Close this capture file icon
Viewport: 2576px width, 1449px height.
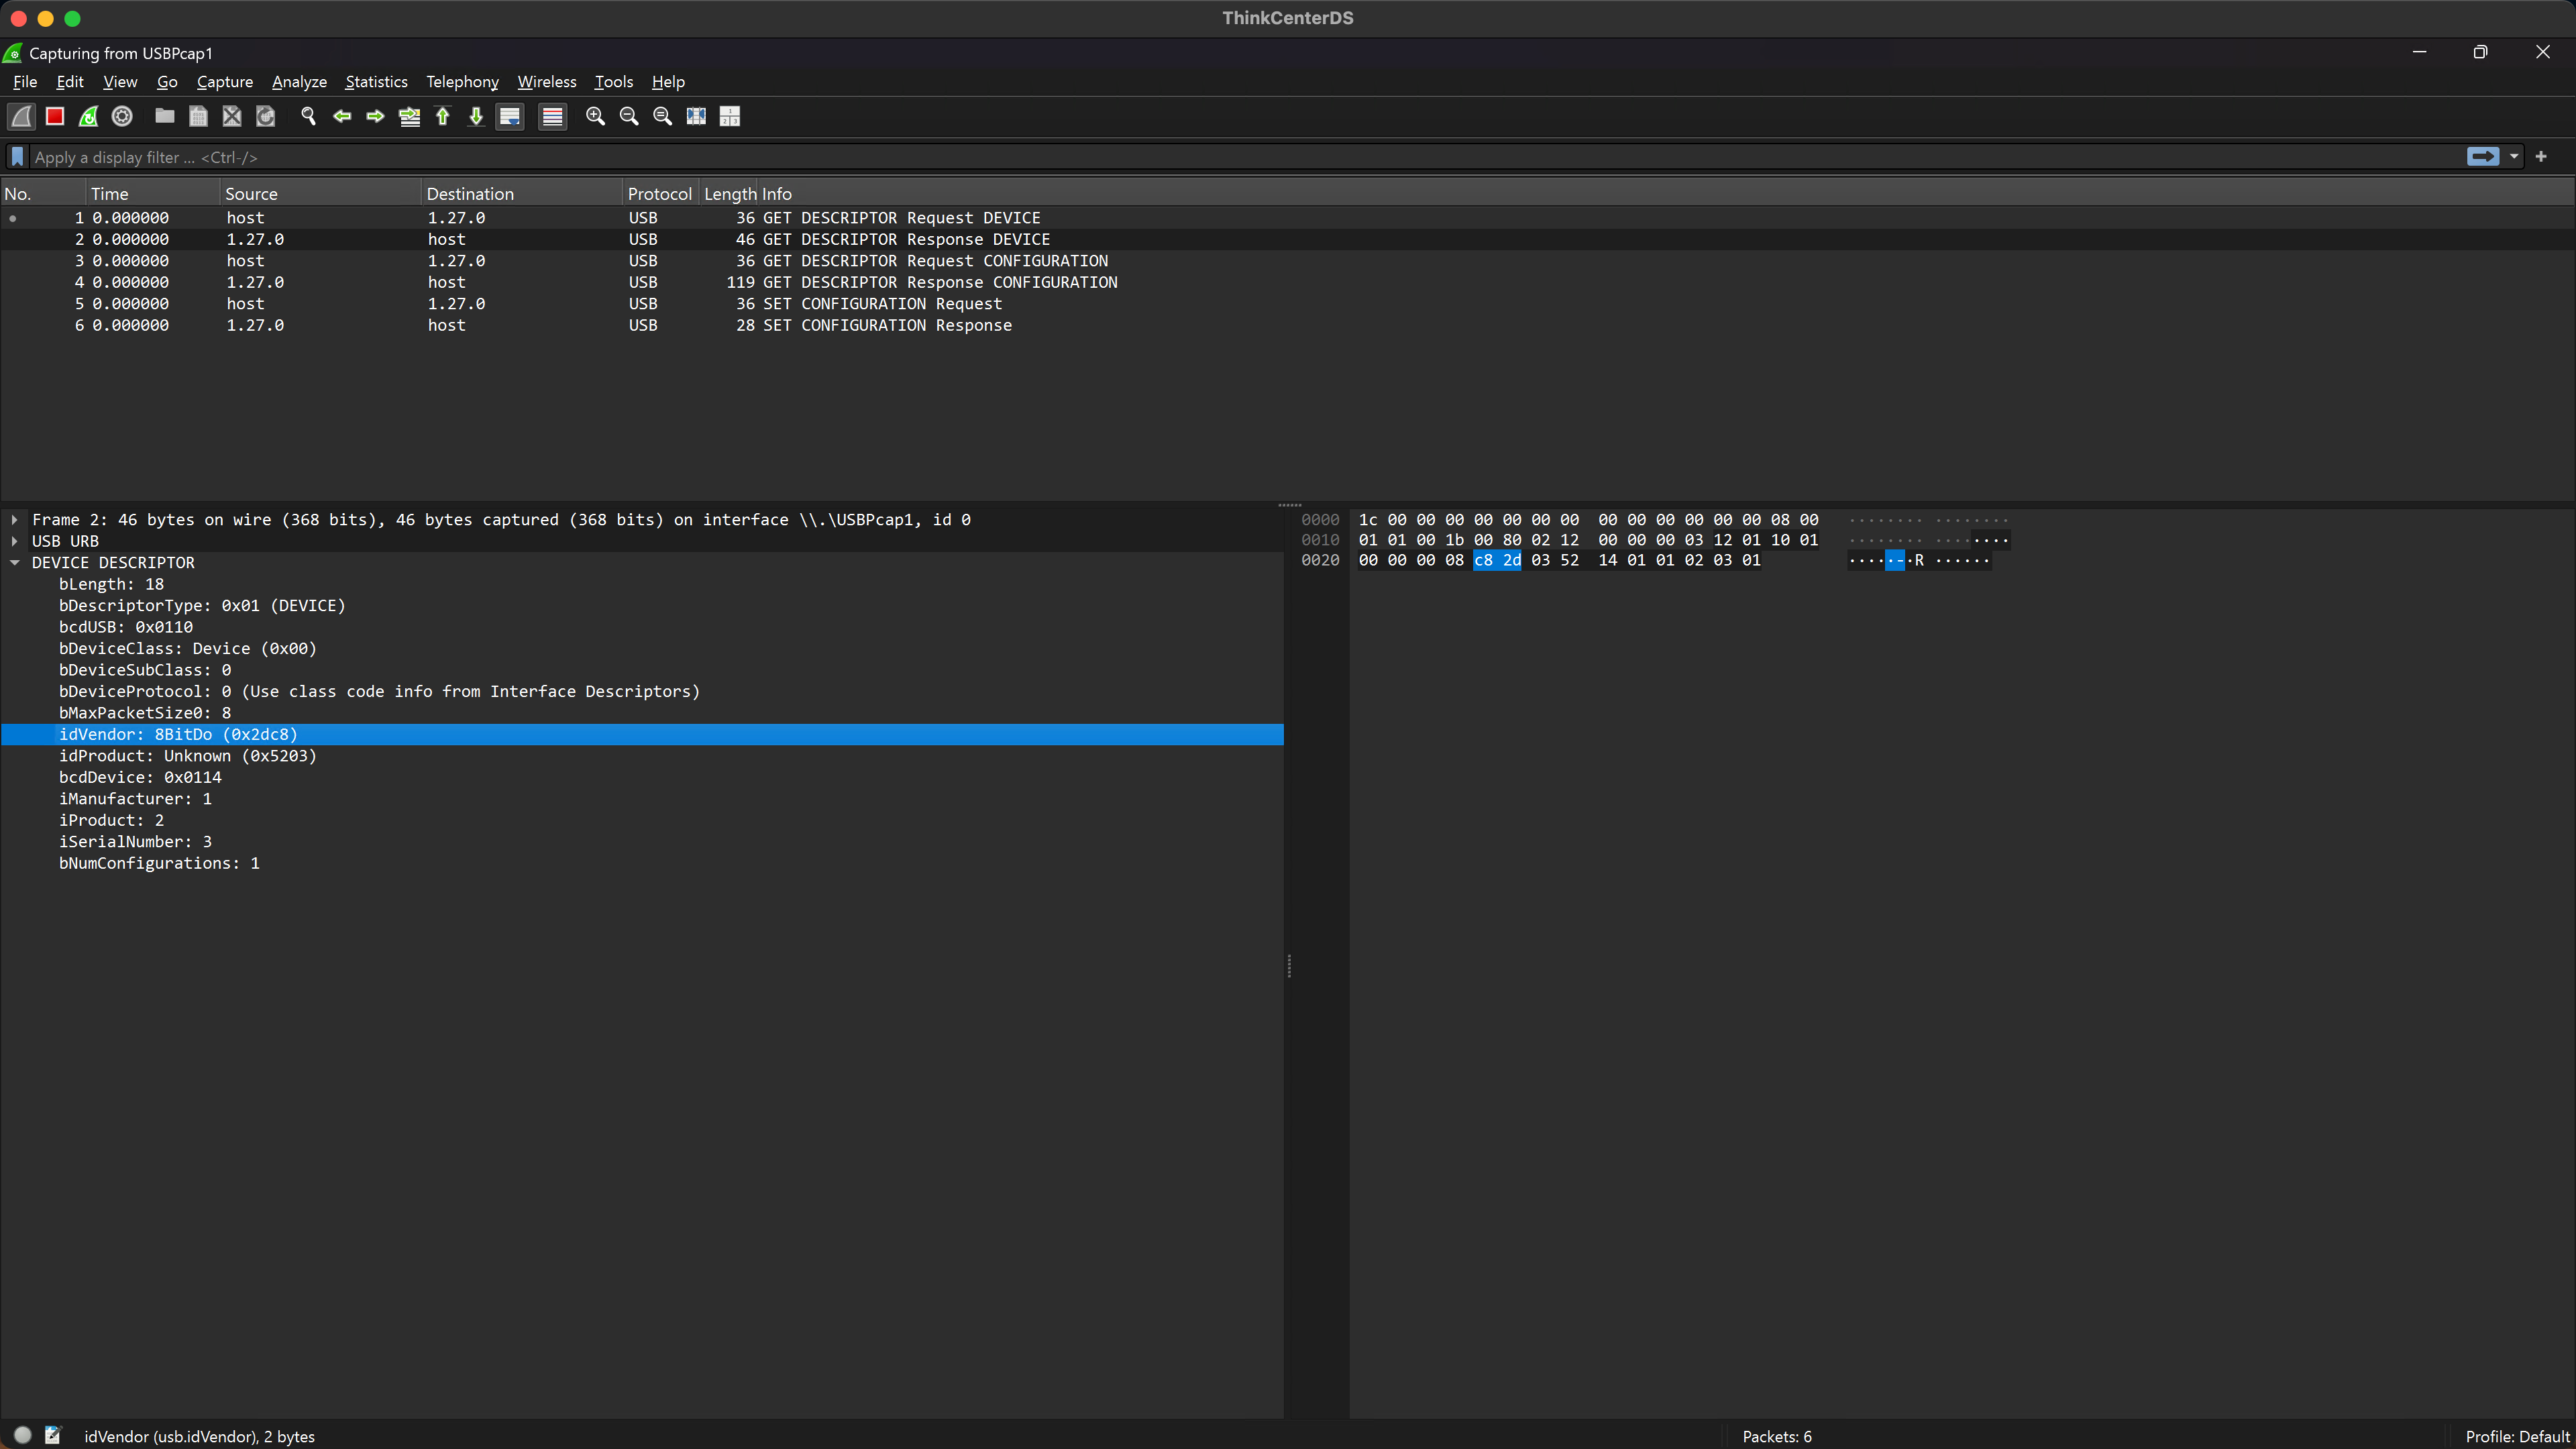point(232,116)
